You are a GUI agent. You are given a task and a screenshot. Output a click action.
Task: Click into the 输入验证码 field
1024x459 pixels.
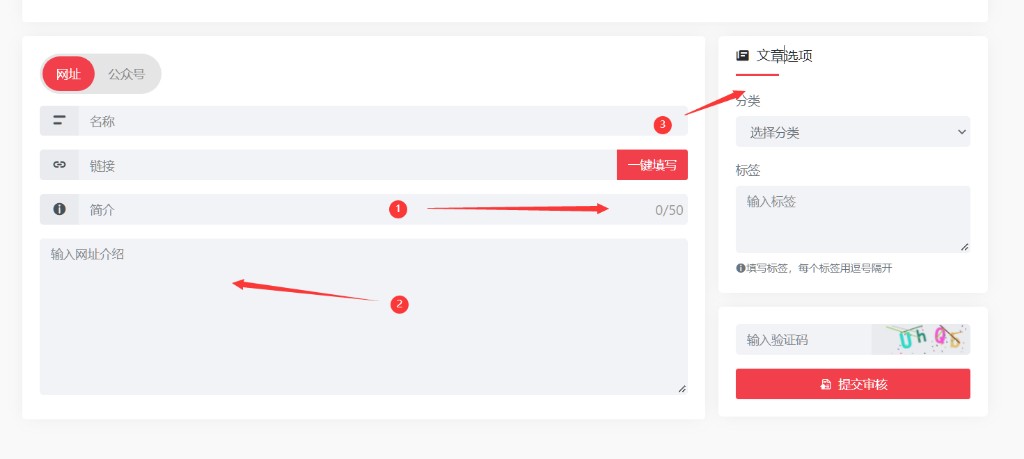[803, 340]
